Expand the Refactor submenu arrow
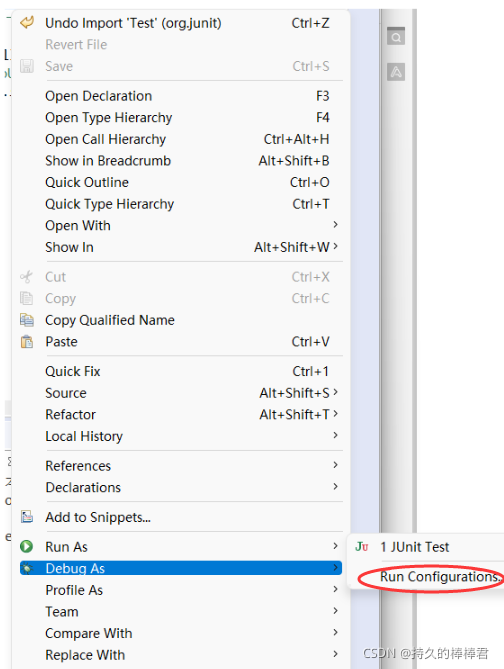Screen dimensions: 504x669 click(x=335, y=413)
